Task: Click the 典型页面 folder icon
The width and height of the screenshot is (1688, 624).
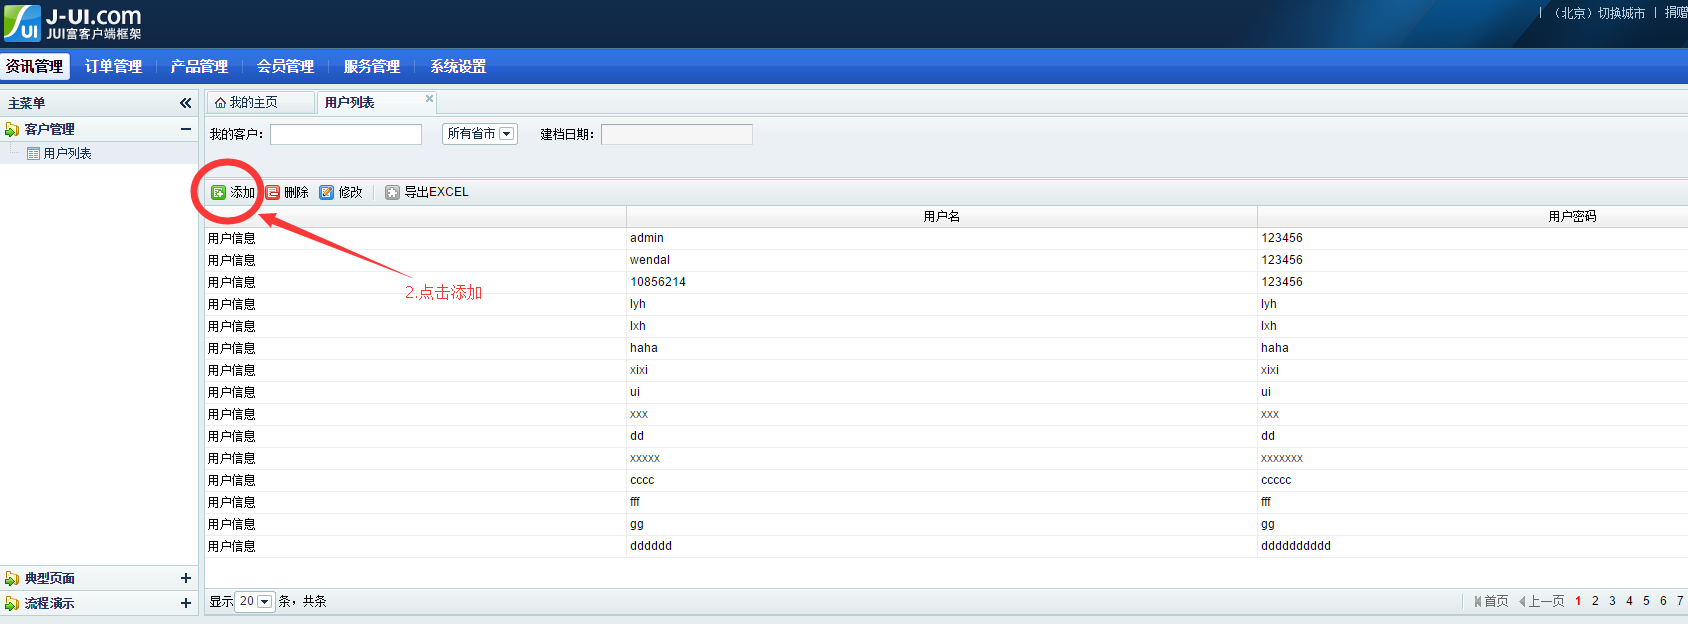Action: tap(12, 578)
